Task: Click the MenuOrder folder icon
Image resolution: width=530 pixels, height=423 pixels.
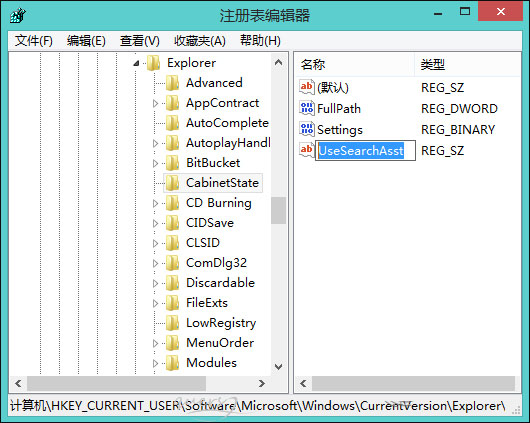Action: pyautogui.click(x=172, y=343)
